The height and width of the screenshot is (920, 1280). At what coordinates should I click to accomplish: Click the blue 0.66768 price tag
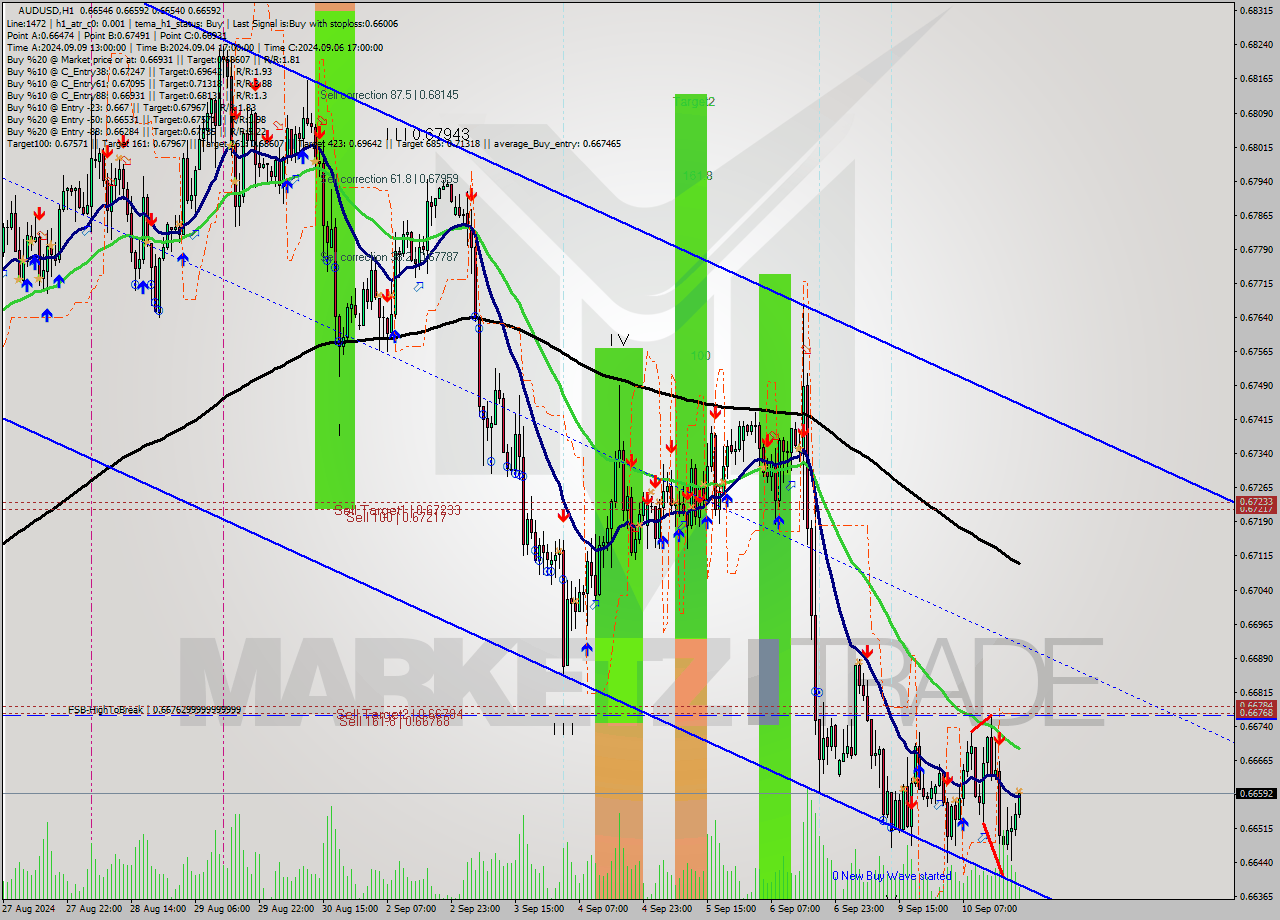pyautogui.click(x=1257, y=714)
